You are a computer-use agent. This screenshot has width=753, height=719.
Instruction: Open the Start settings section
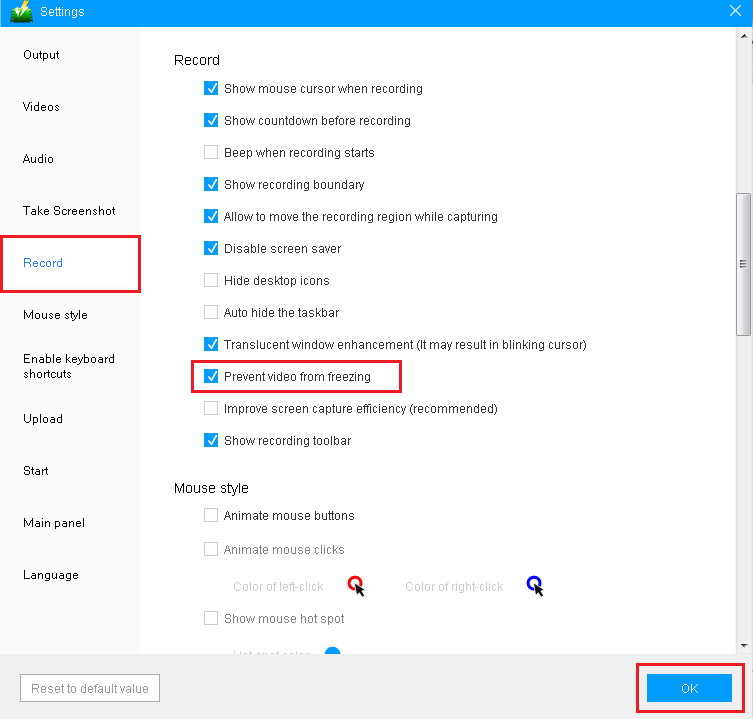click(x=36, y=471)
